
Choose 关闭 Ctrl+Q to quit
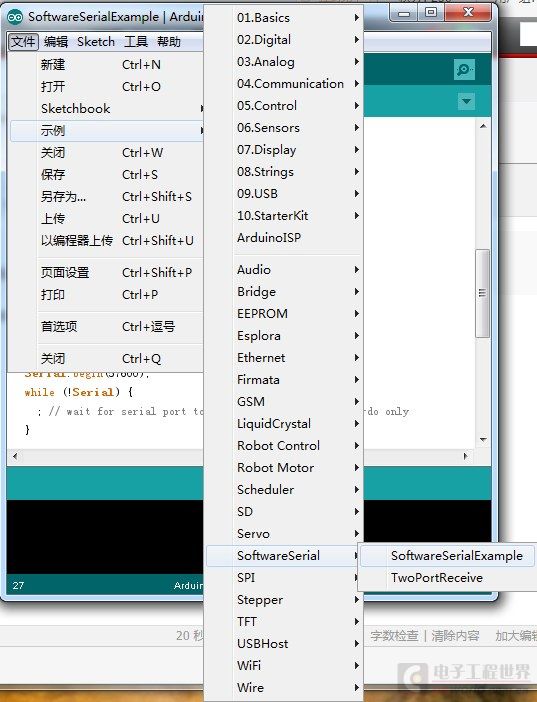pyautogui.click(x=107, y=359)
